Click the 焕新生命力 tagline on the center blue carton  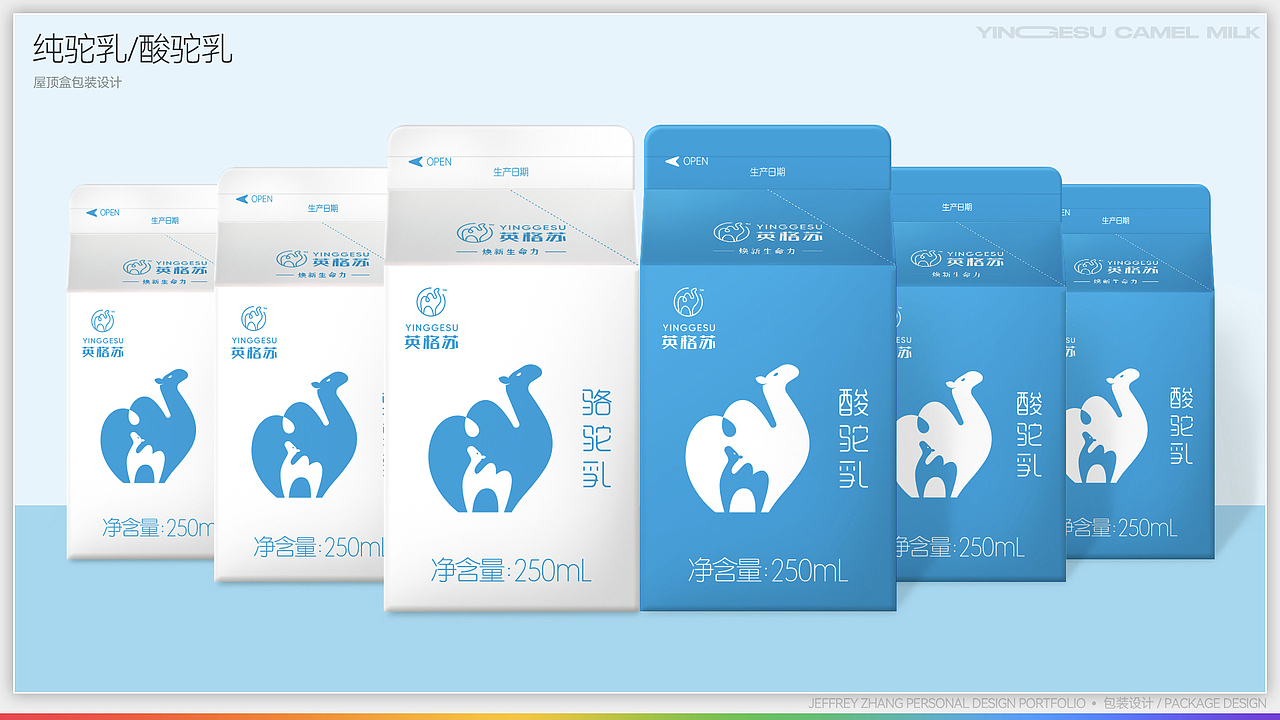click(x=767, y=251)
